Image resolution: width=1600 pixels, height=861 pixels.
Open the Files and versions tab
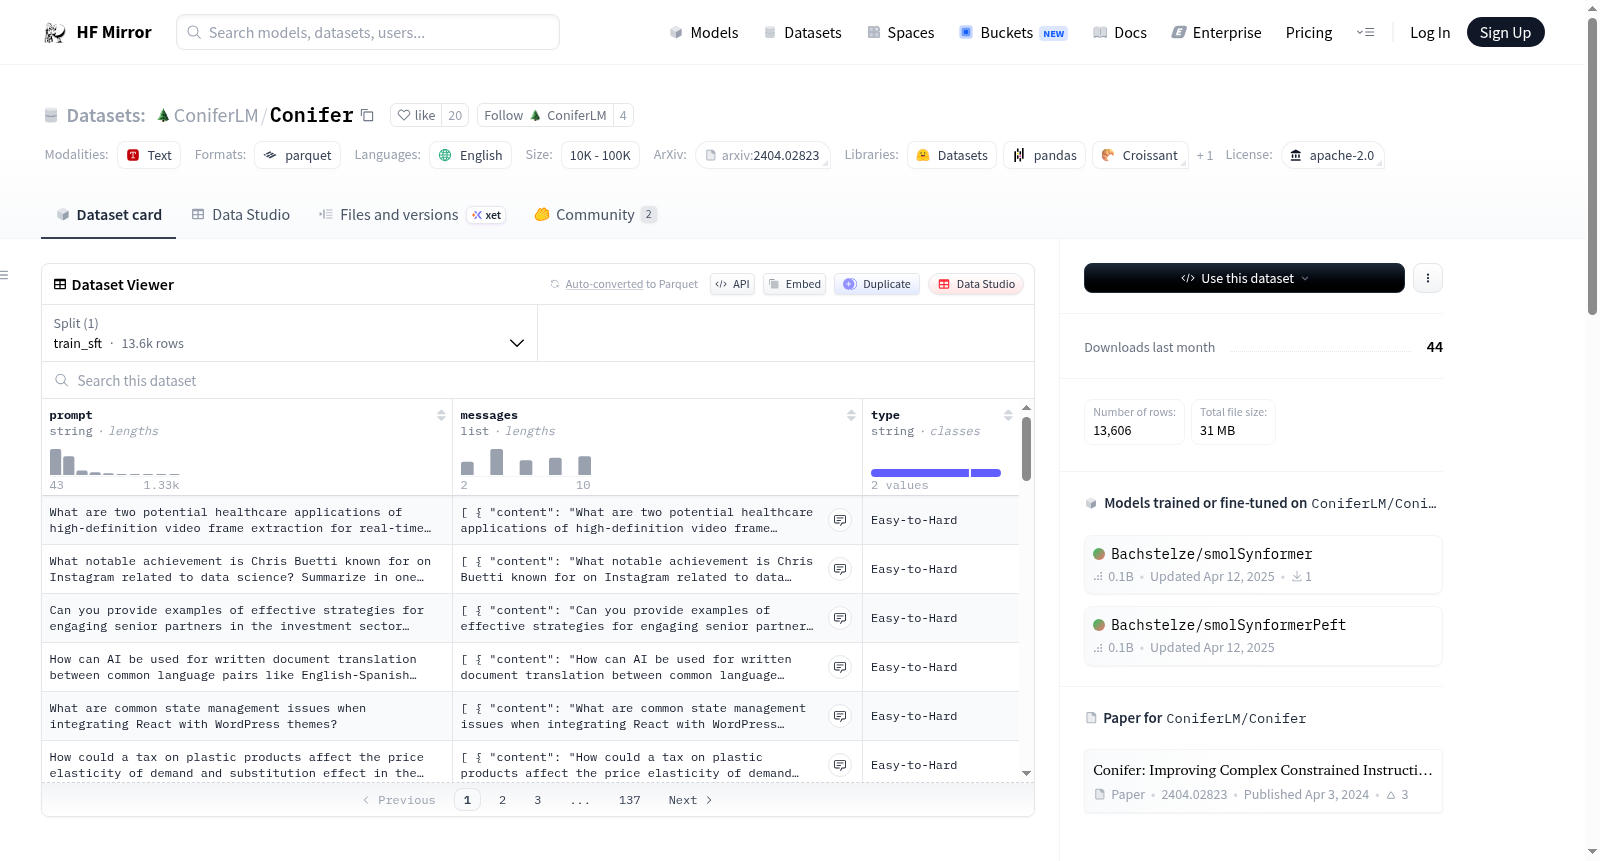pyautogui.click(x=412, y=215)
